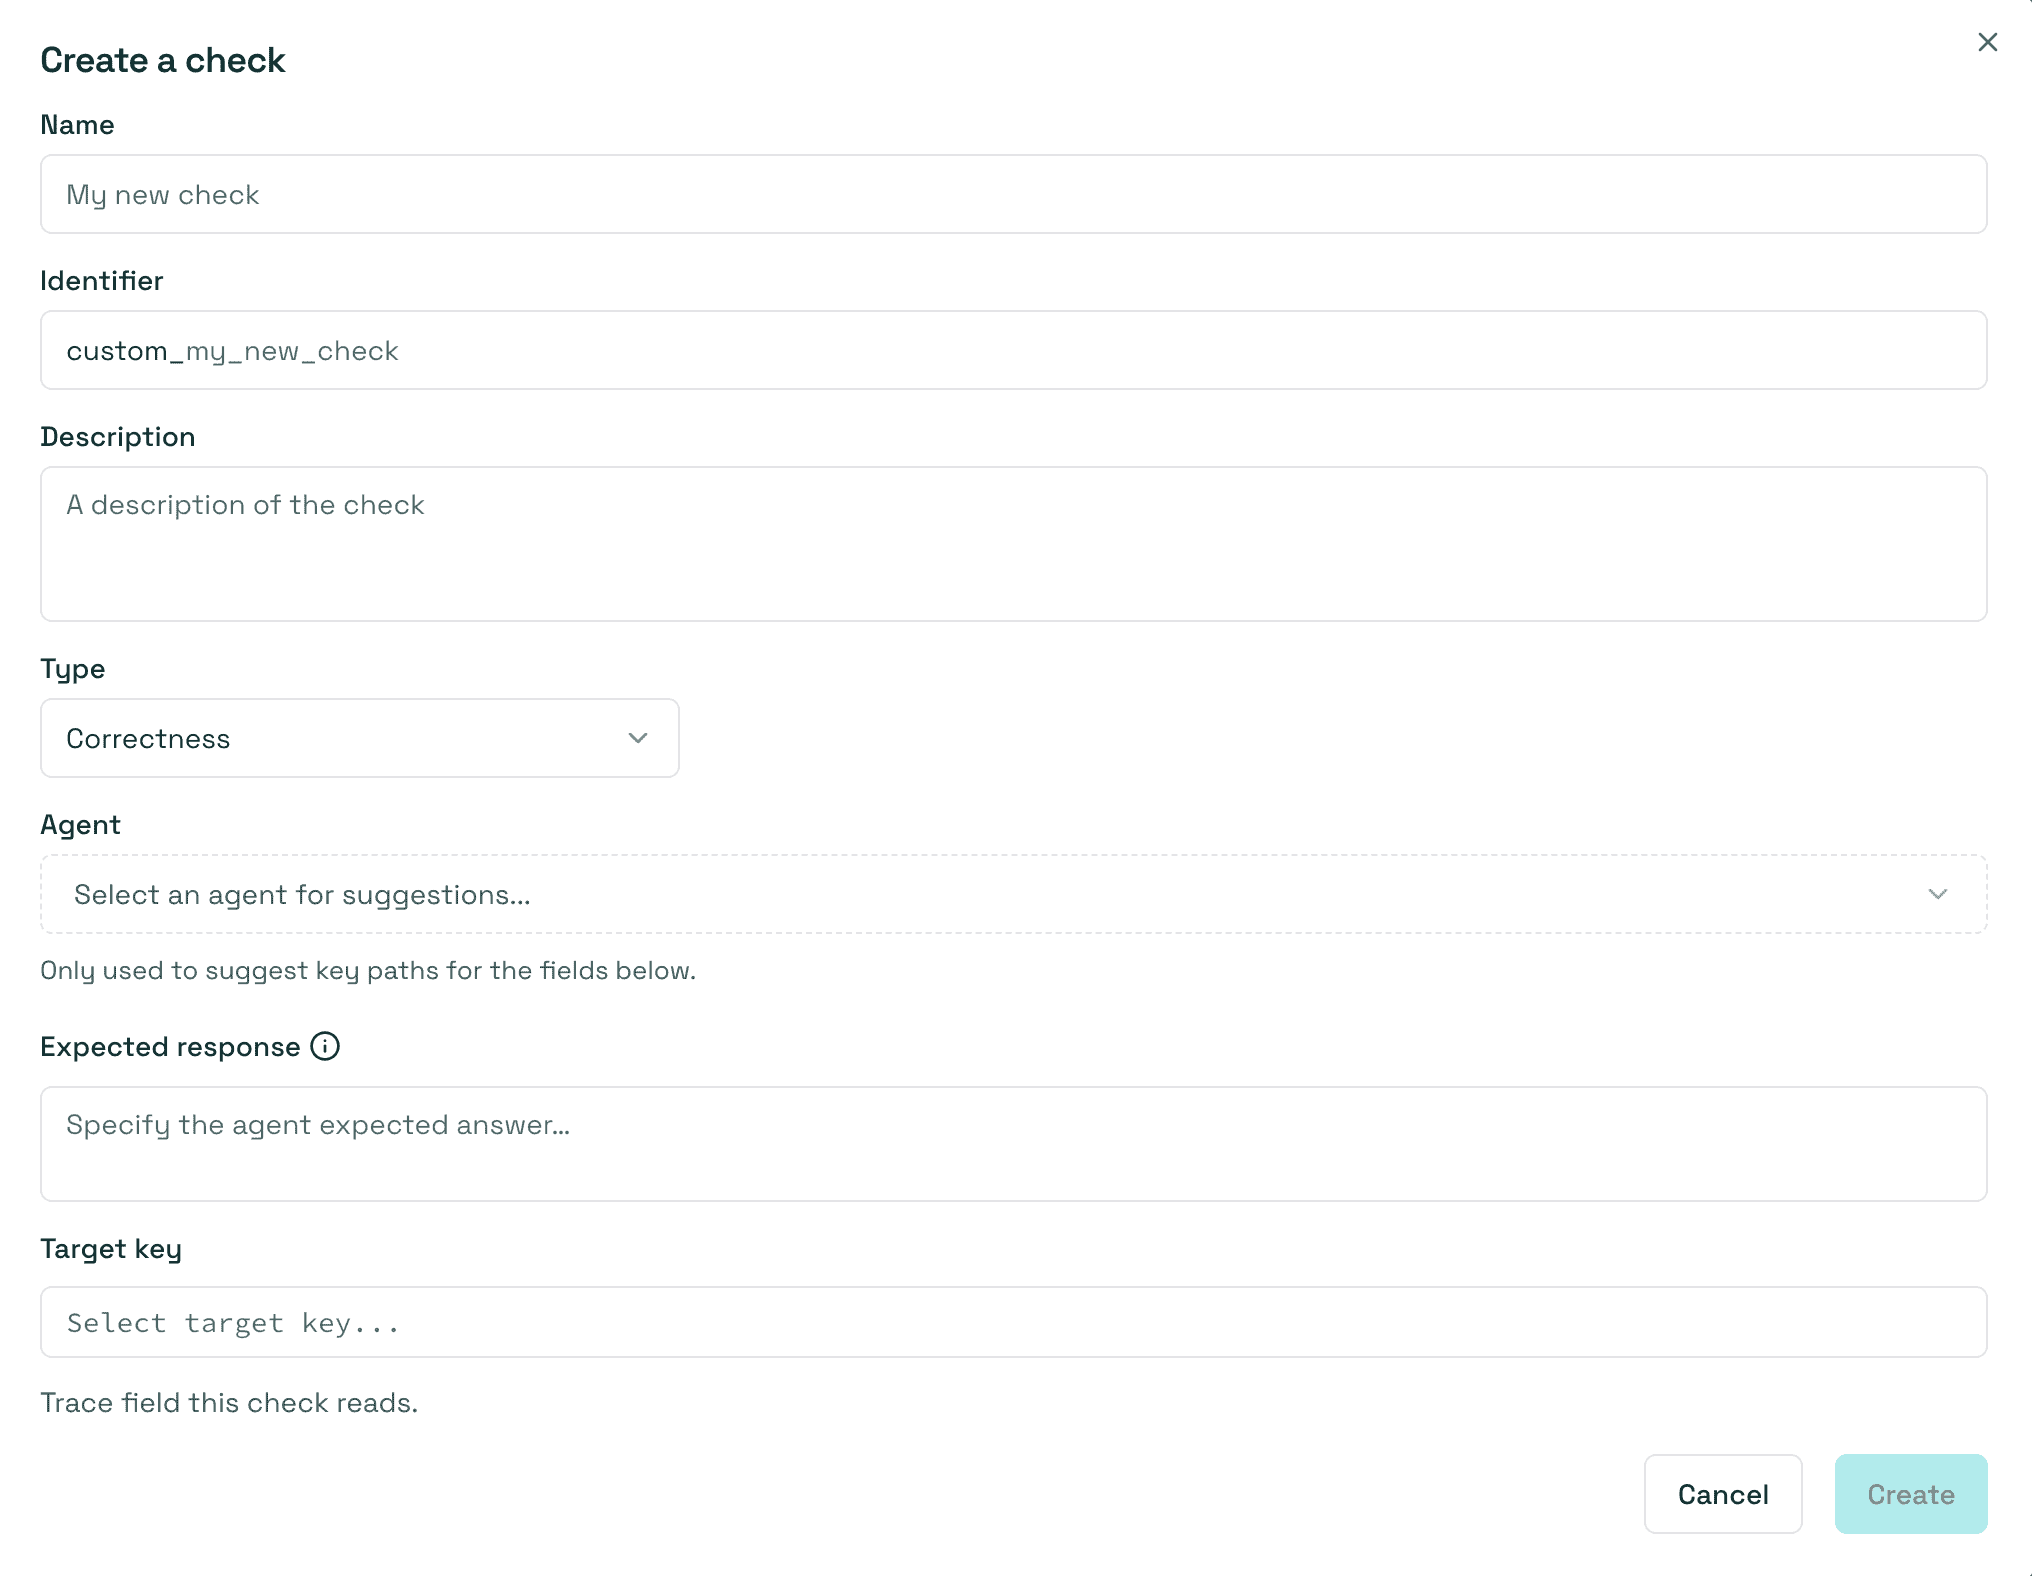Click the Description text area

coord(1013,544)
